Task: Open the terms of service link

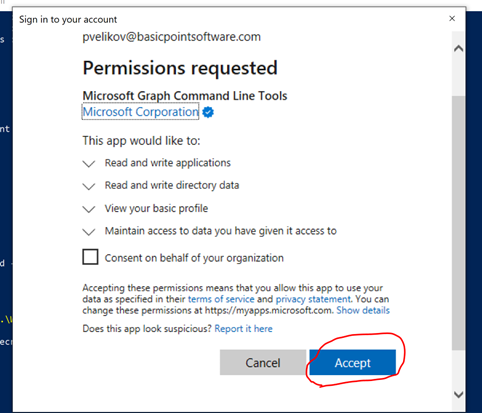Action: [221, 299]
